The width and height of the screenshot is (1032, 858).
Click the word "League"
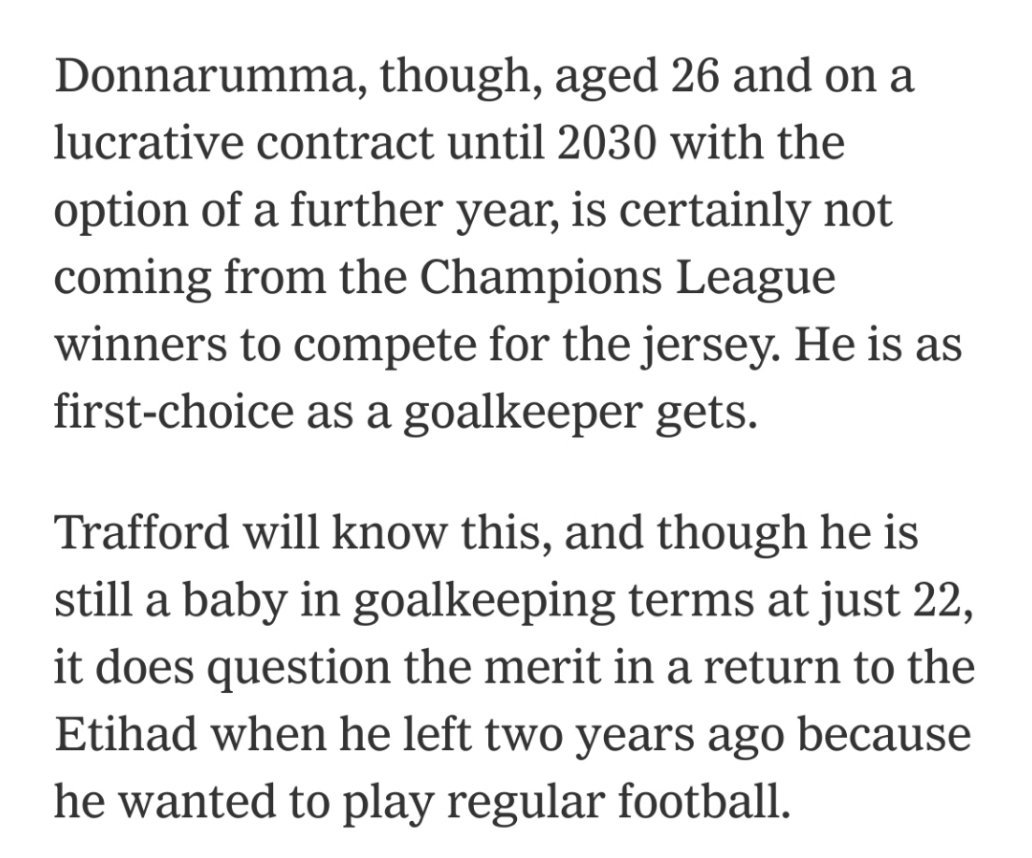756,280
